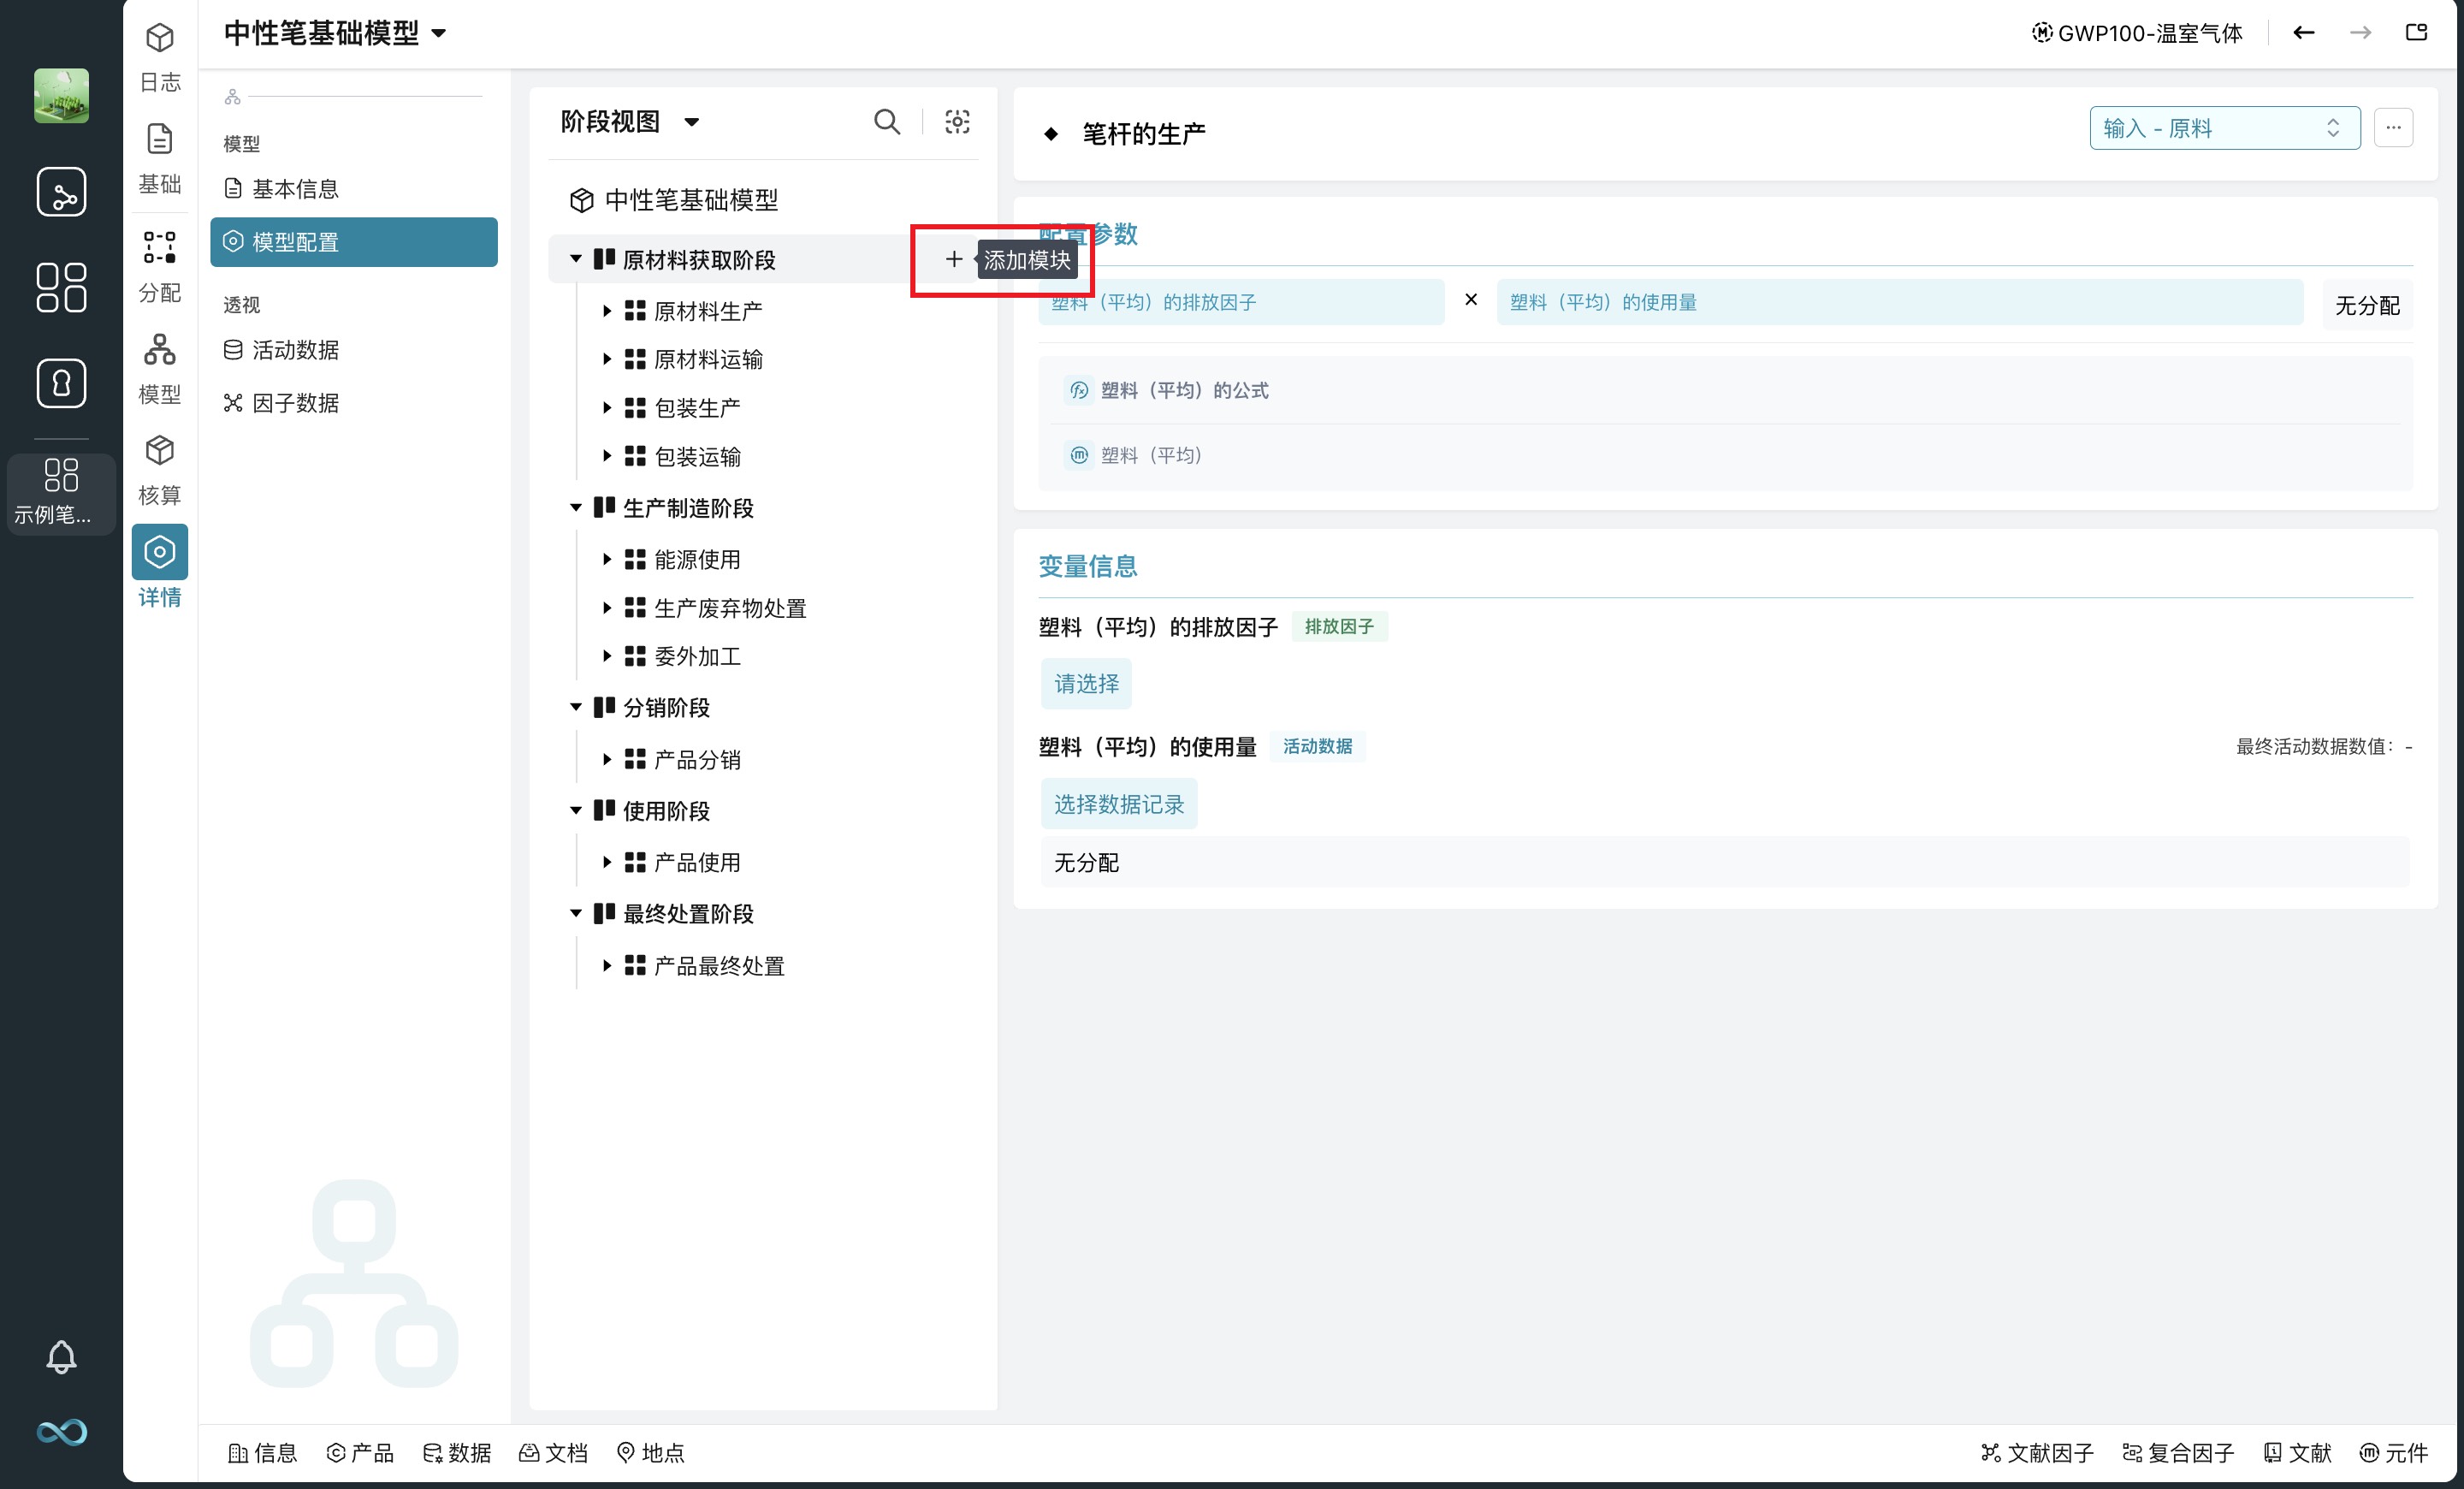Open the 输入 - 原料 dropdown
Image resolution: width=2464 pixels, height=1489 pixels.
pyautogui.click(x=2224, y=128)
